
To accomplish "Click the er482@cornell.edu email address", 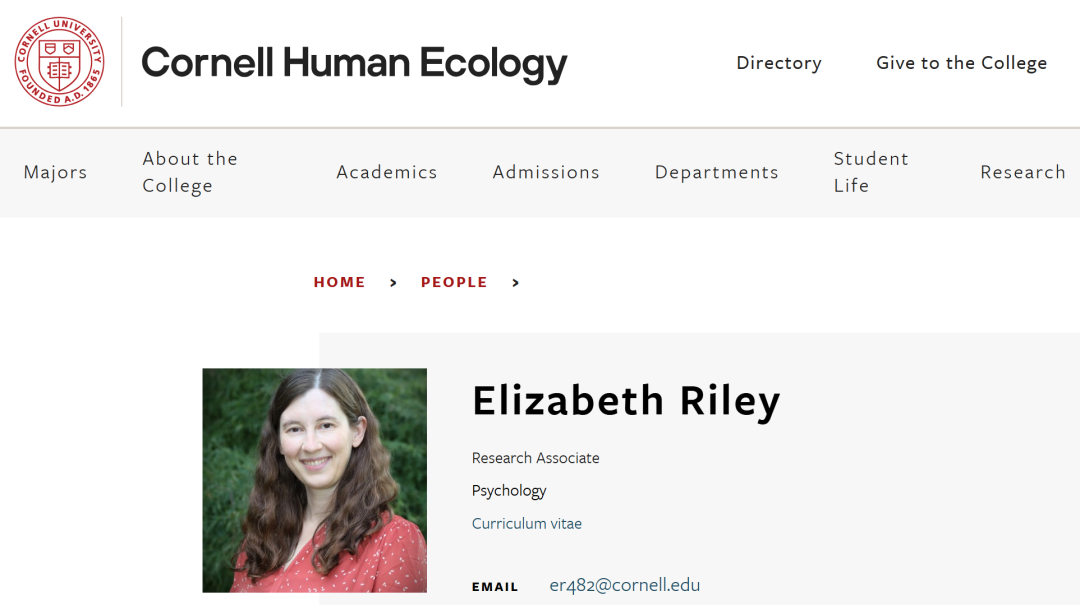I will pyautogui.click(x=625, y=585).
